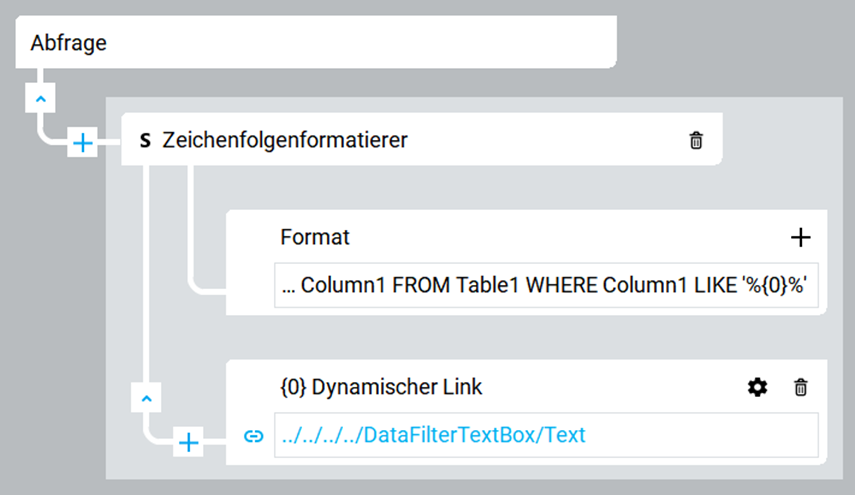Click the empty area of the link path field

tap(702, 435)
